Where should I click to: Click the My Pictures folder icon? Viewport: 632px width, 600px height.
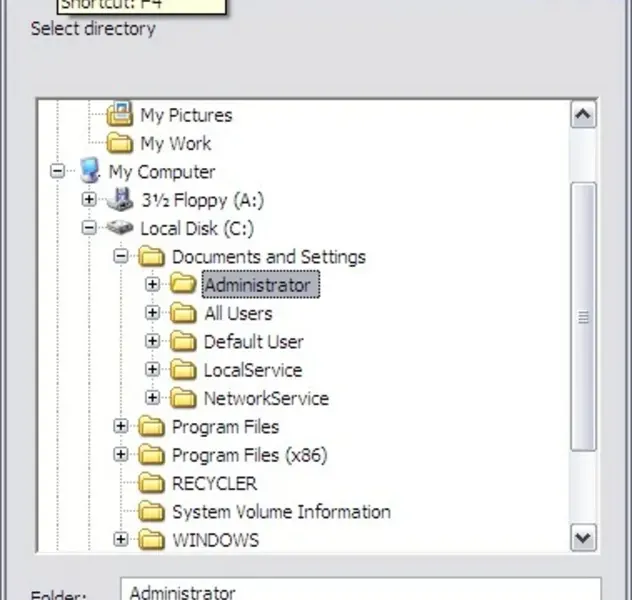pos(120,115)
